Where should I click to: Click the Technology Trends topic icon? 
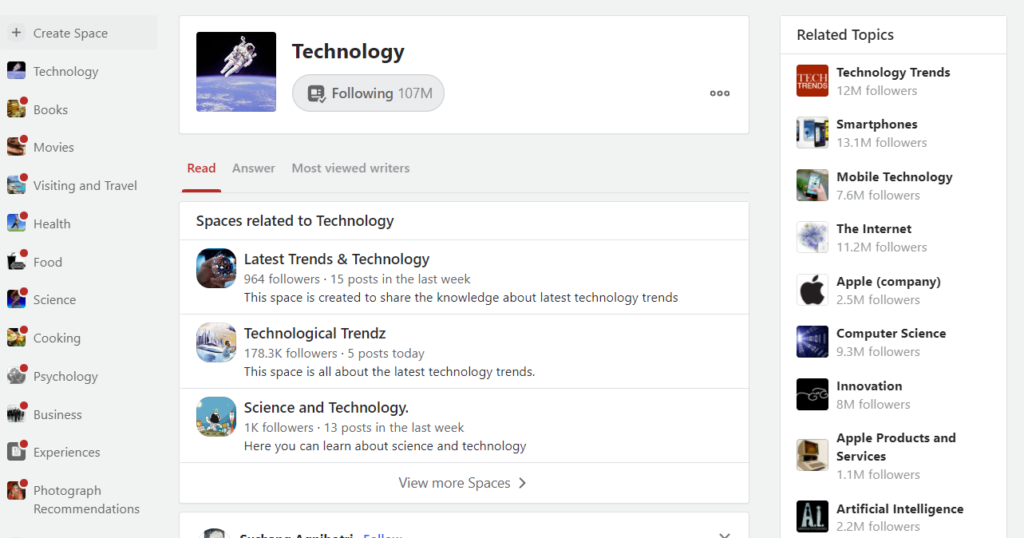point(812,81)
